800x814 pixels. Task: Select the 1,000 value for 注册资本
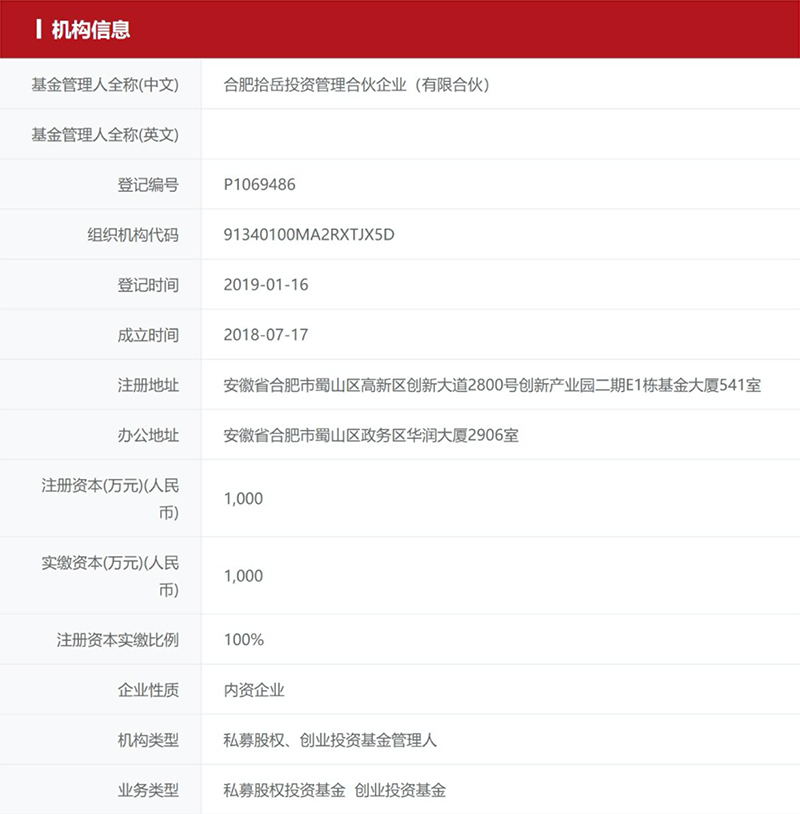[243, 499]
